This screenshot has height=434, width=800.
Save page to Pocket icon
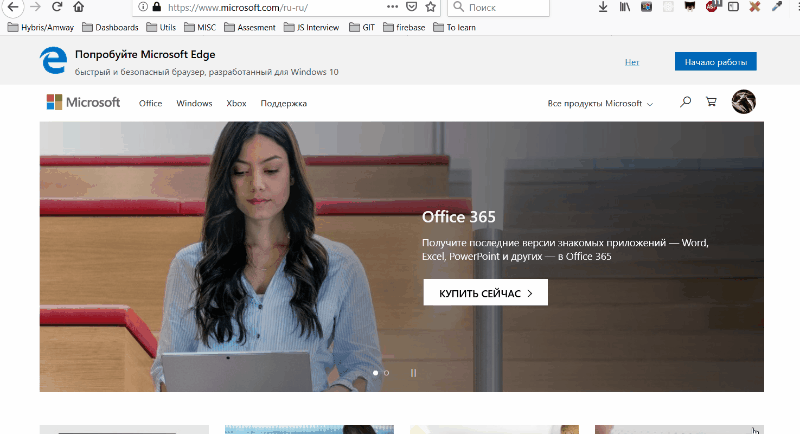click(x=411, y=7)
